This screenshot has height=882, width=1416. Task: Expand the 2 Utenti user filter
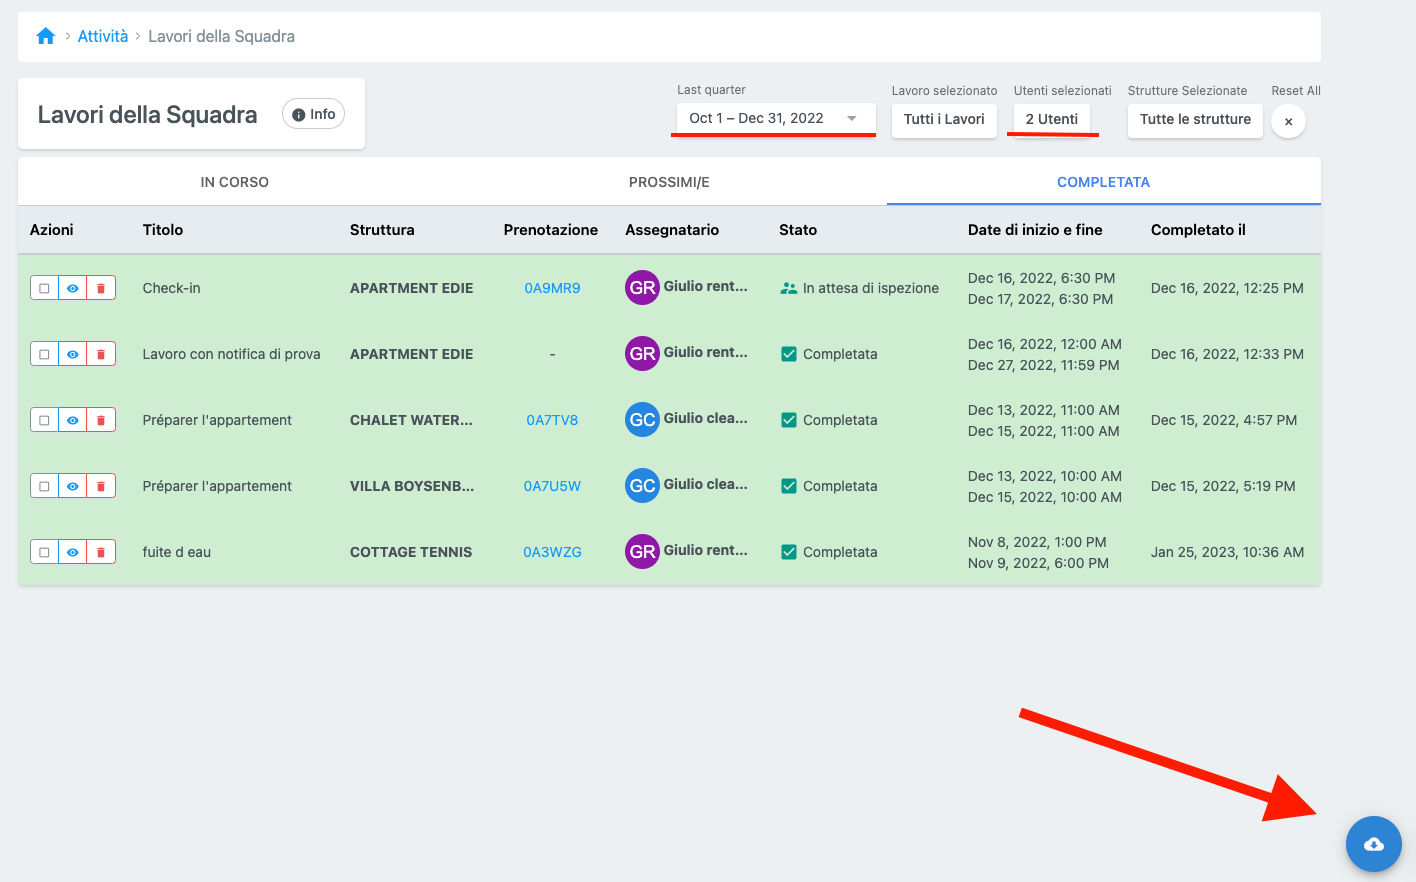click(x=1051, y=119)
